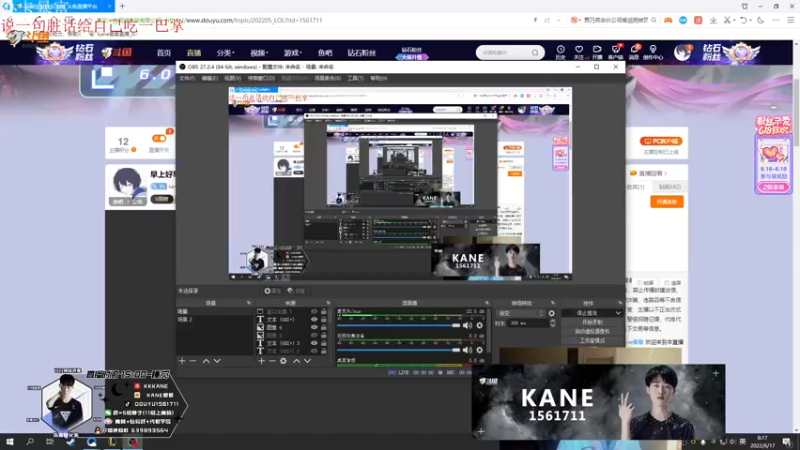
Task: Remove the selected scene with the minus icon in Scenes panel
Action: click(193, 361)
